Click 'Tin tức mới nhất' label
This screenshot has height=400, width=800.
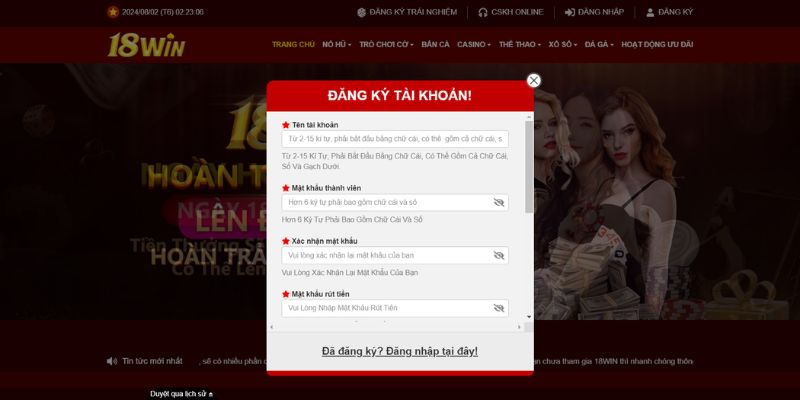152,361
